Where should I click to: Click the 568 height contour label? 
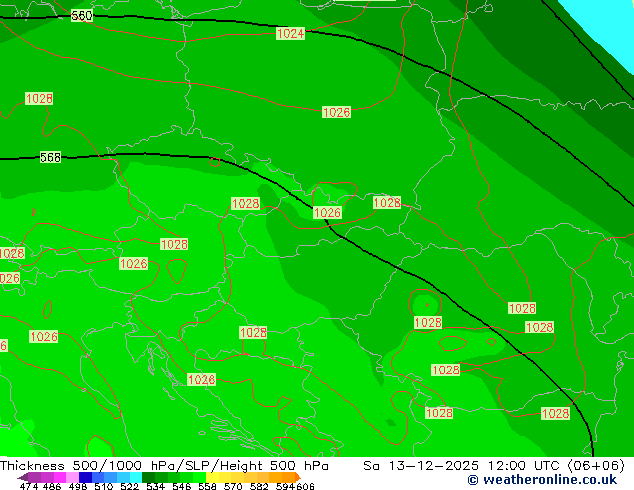coord(50,157)
